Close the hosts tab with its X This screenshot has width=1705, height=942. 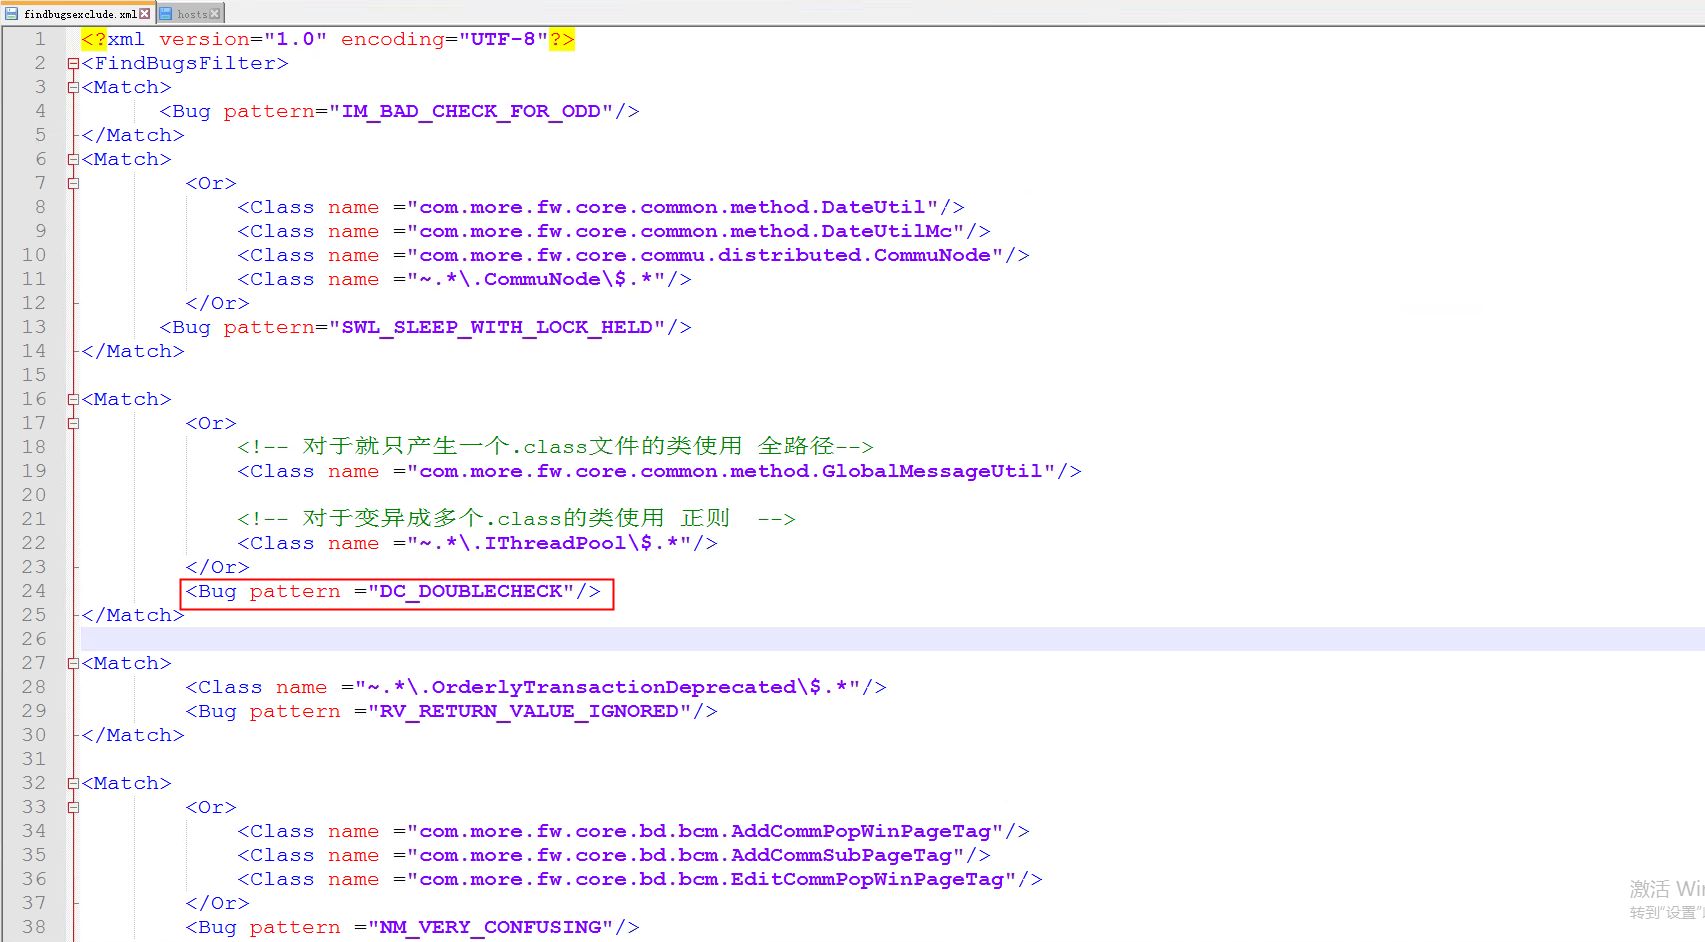click(214, 14)
